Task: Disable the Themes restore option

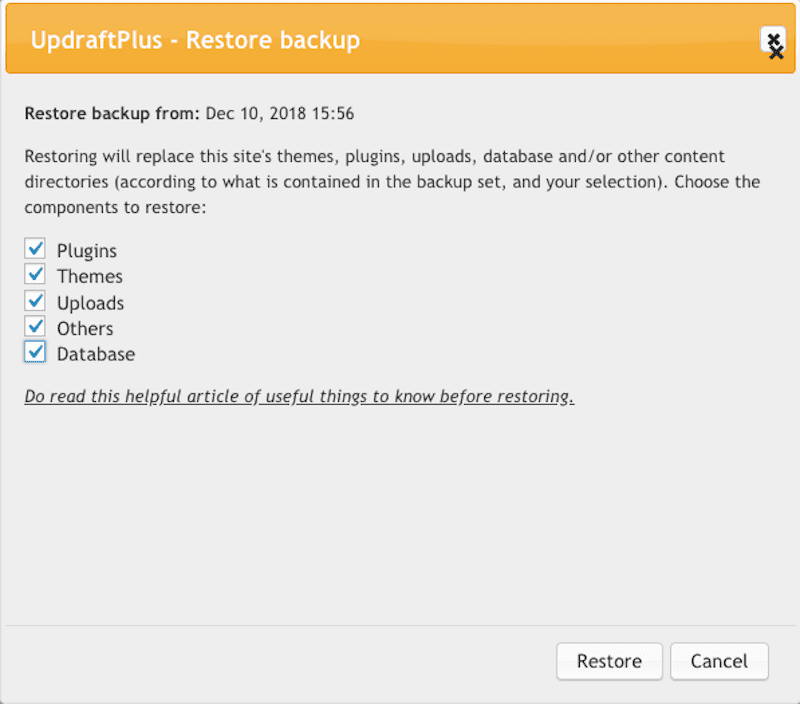Action: [35, 274]
